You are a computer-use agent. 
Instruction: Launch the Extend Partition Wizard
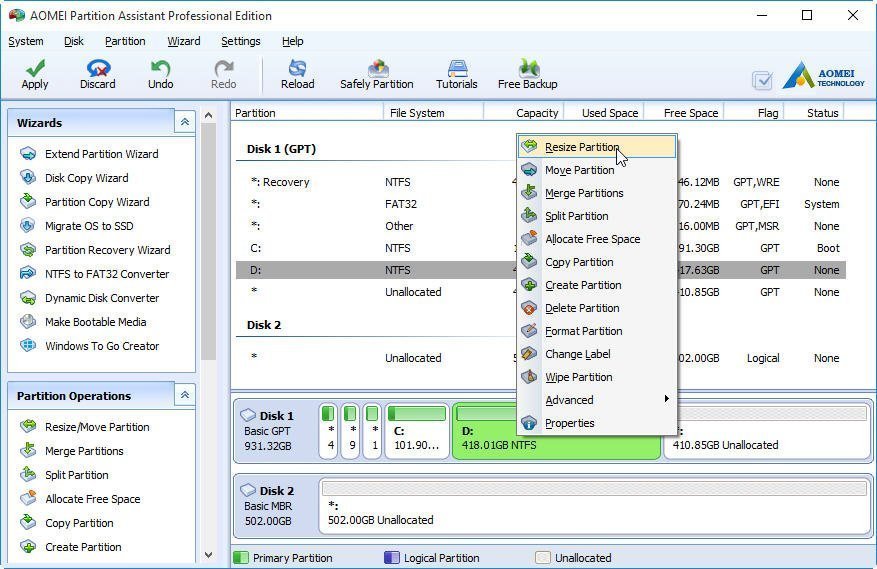(101, 154)
